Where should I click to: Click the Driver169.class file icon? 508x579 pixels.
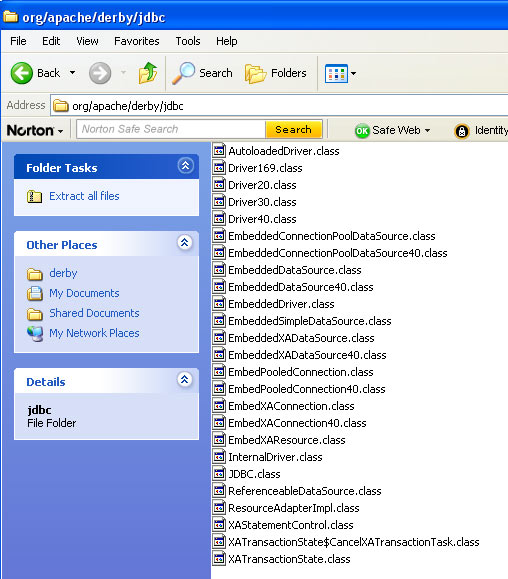pos(219,167)
